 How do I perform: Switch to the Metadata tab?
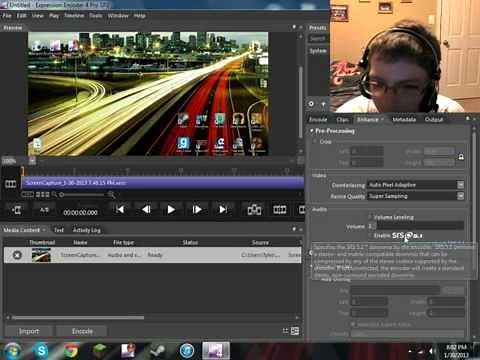click(x=404, y=119)
